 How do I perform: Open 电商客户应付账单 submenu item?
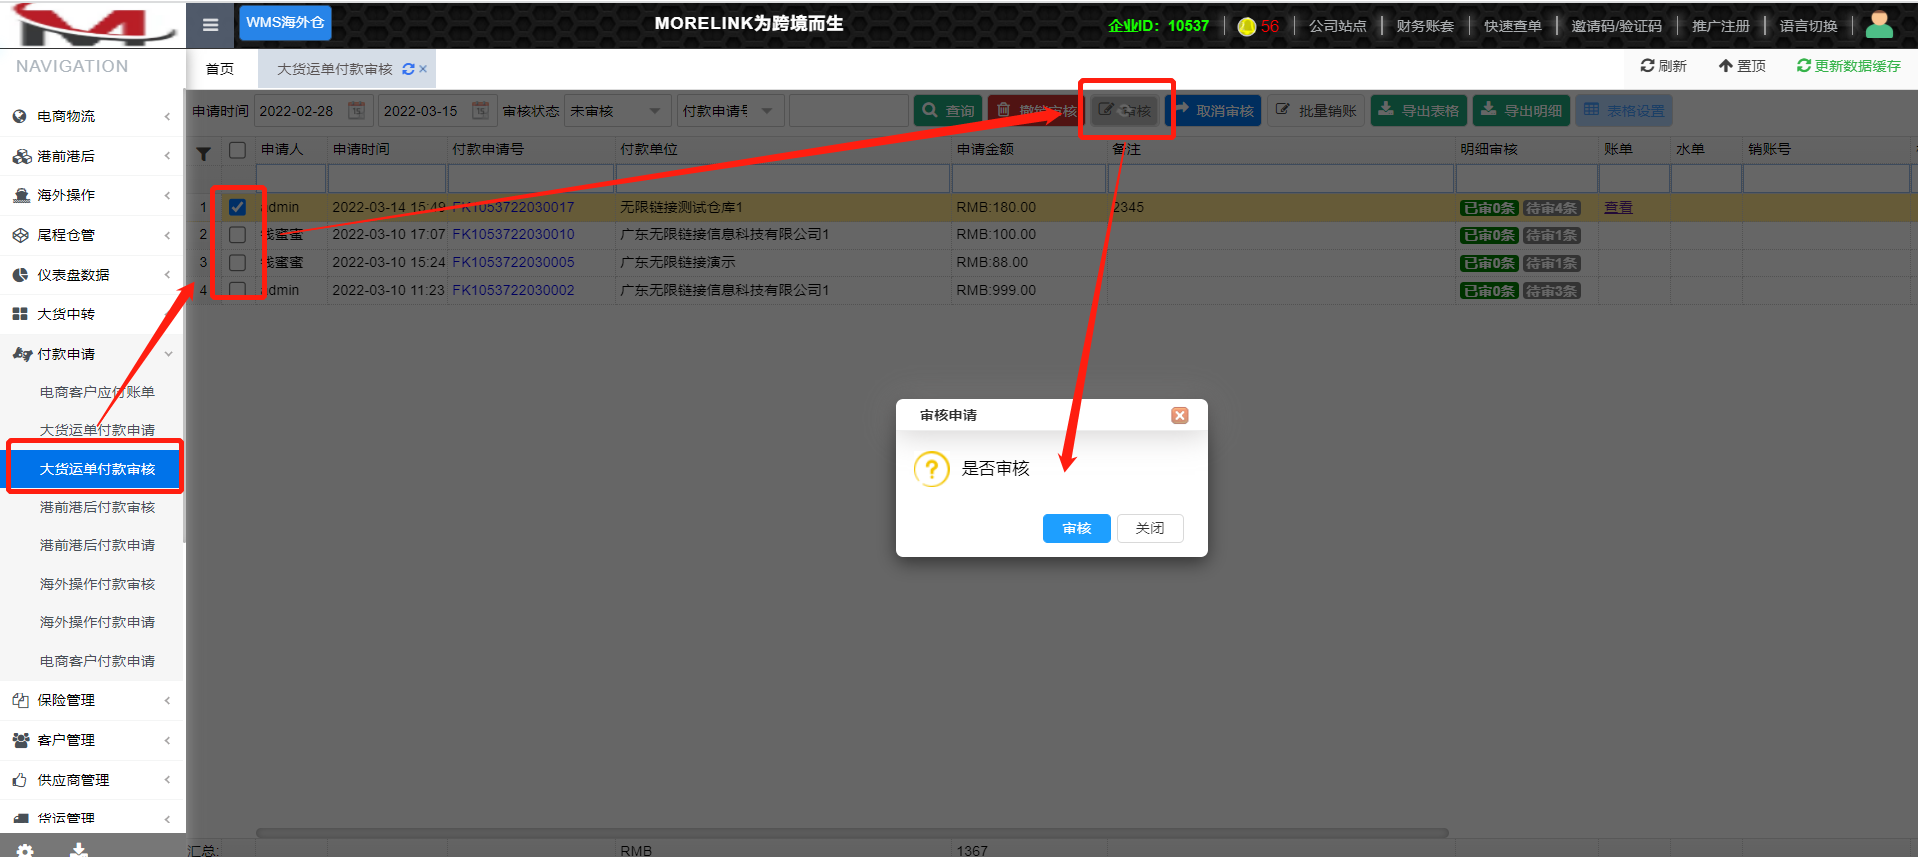pyautogui.click(x=97, y=392)
